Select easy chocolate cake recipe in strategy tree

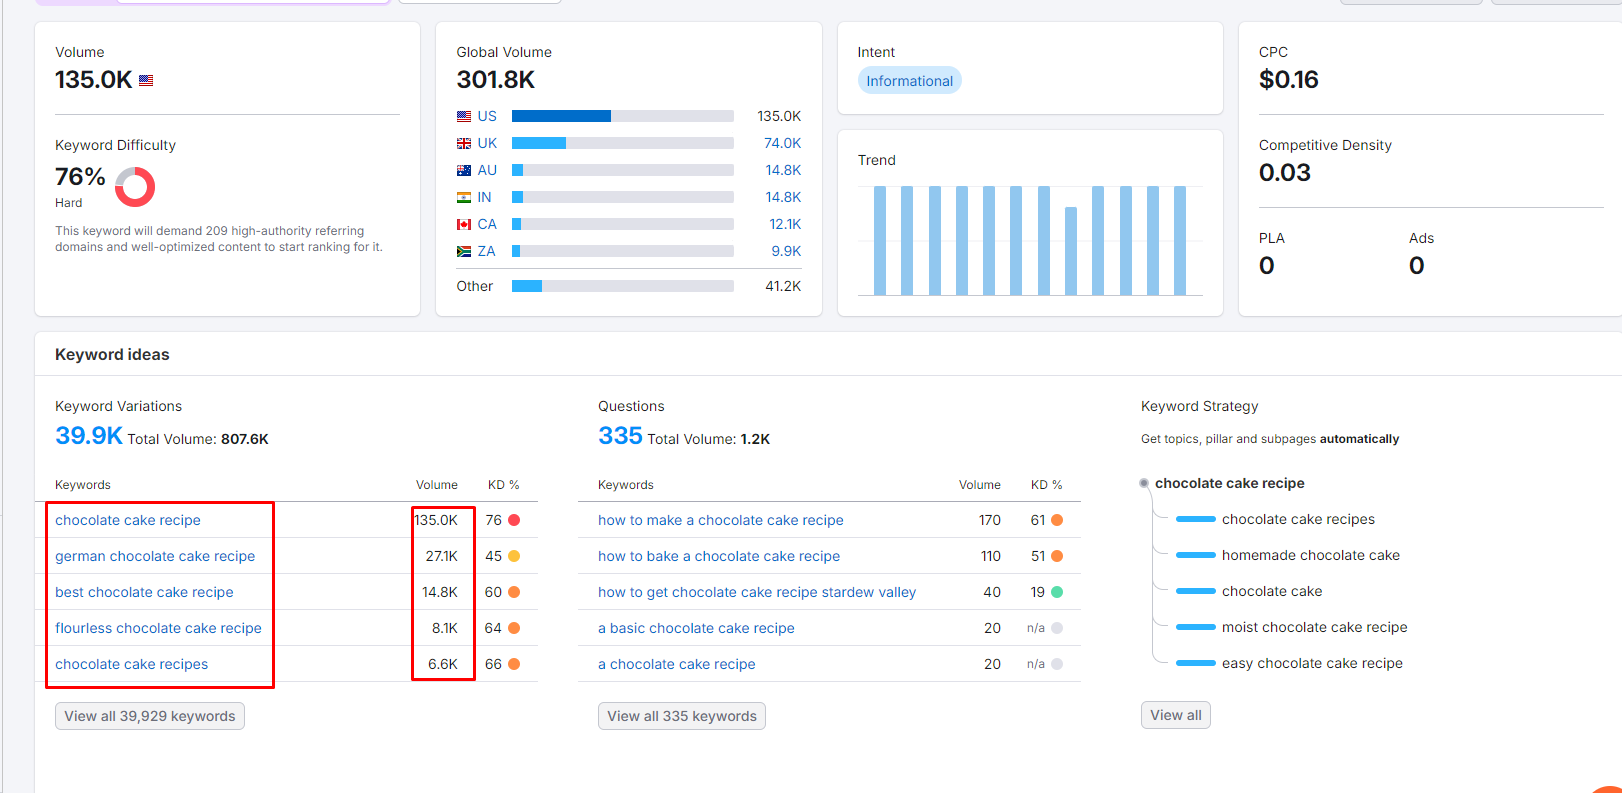pyautogui.click(x=1312, y=663)
